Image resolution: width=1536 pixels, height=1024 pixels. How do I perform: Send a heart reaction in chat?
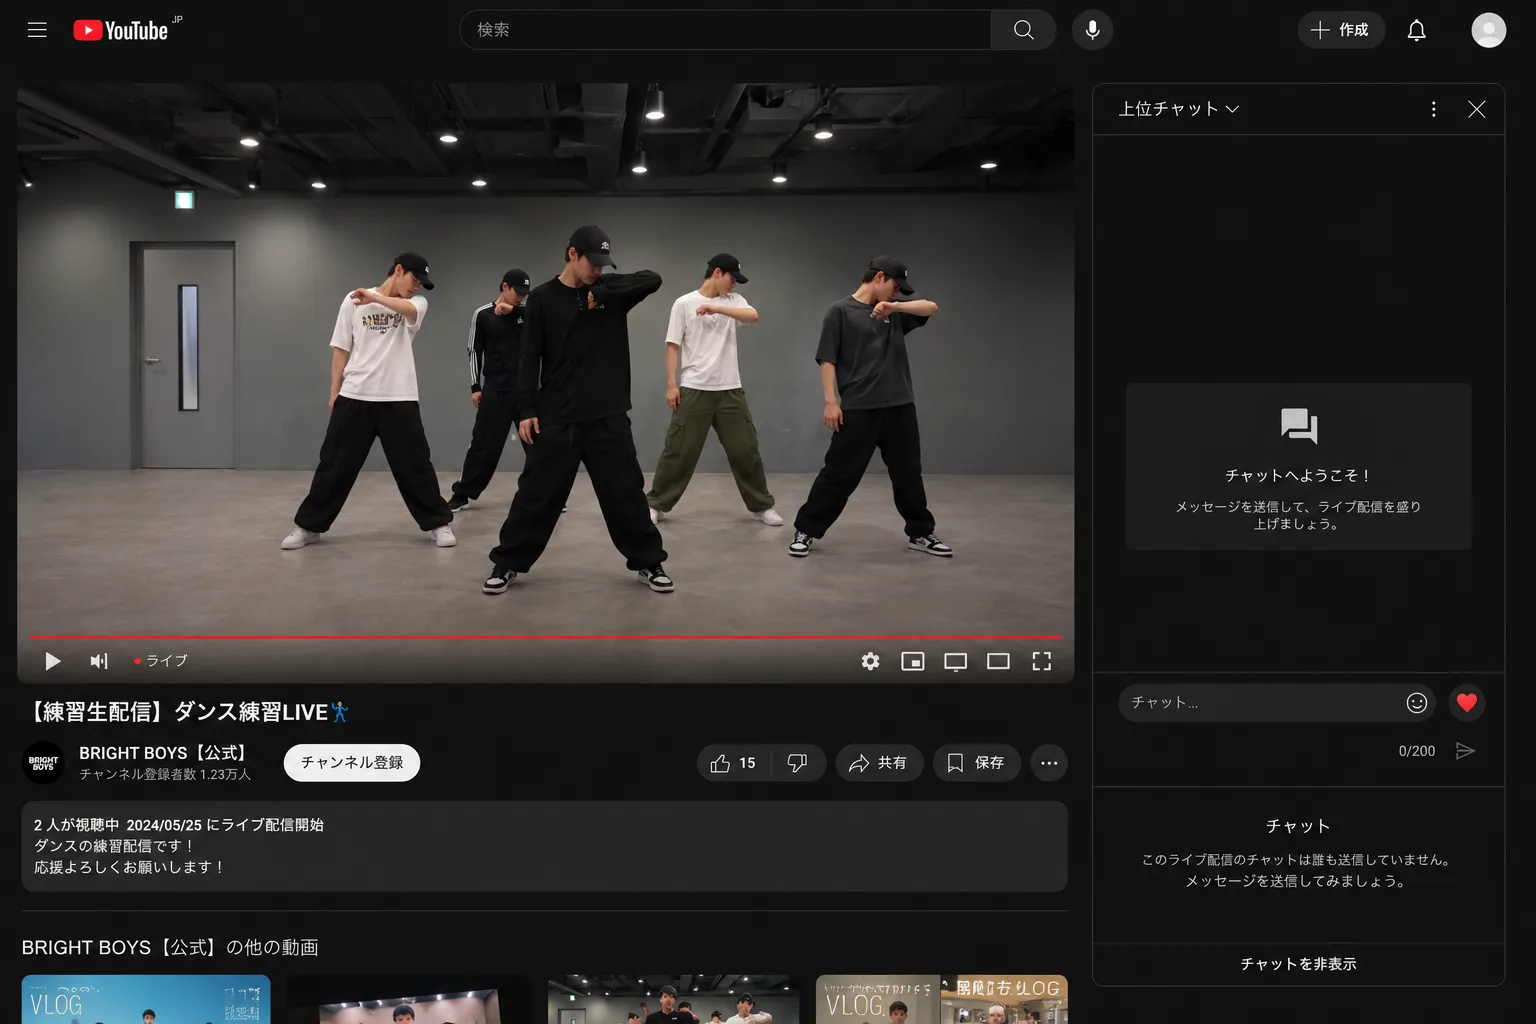[x=1466, y=703]
